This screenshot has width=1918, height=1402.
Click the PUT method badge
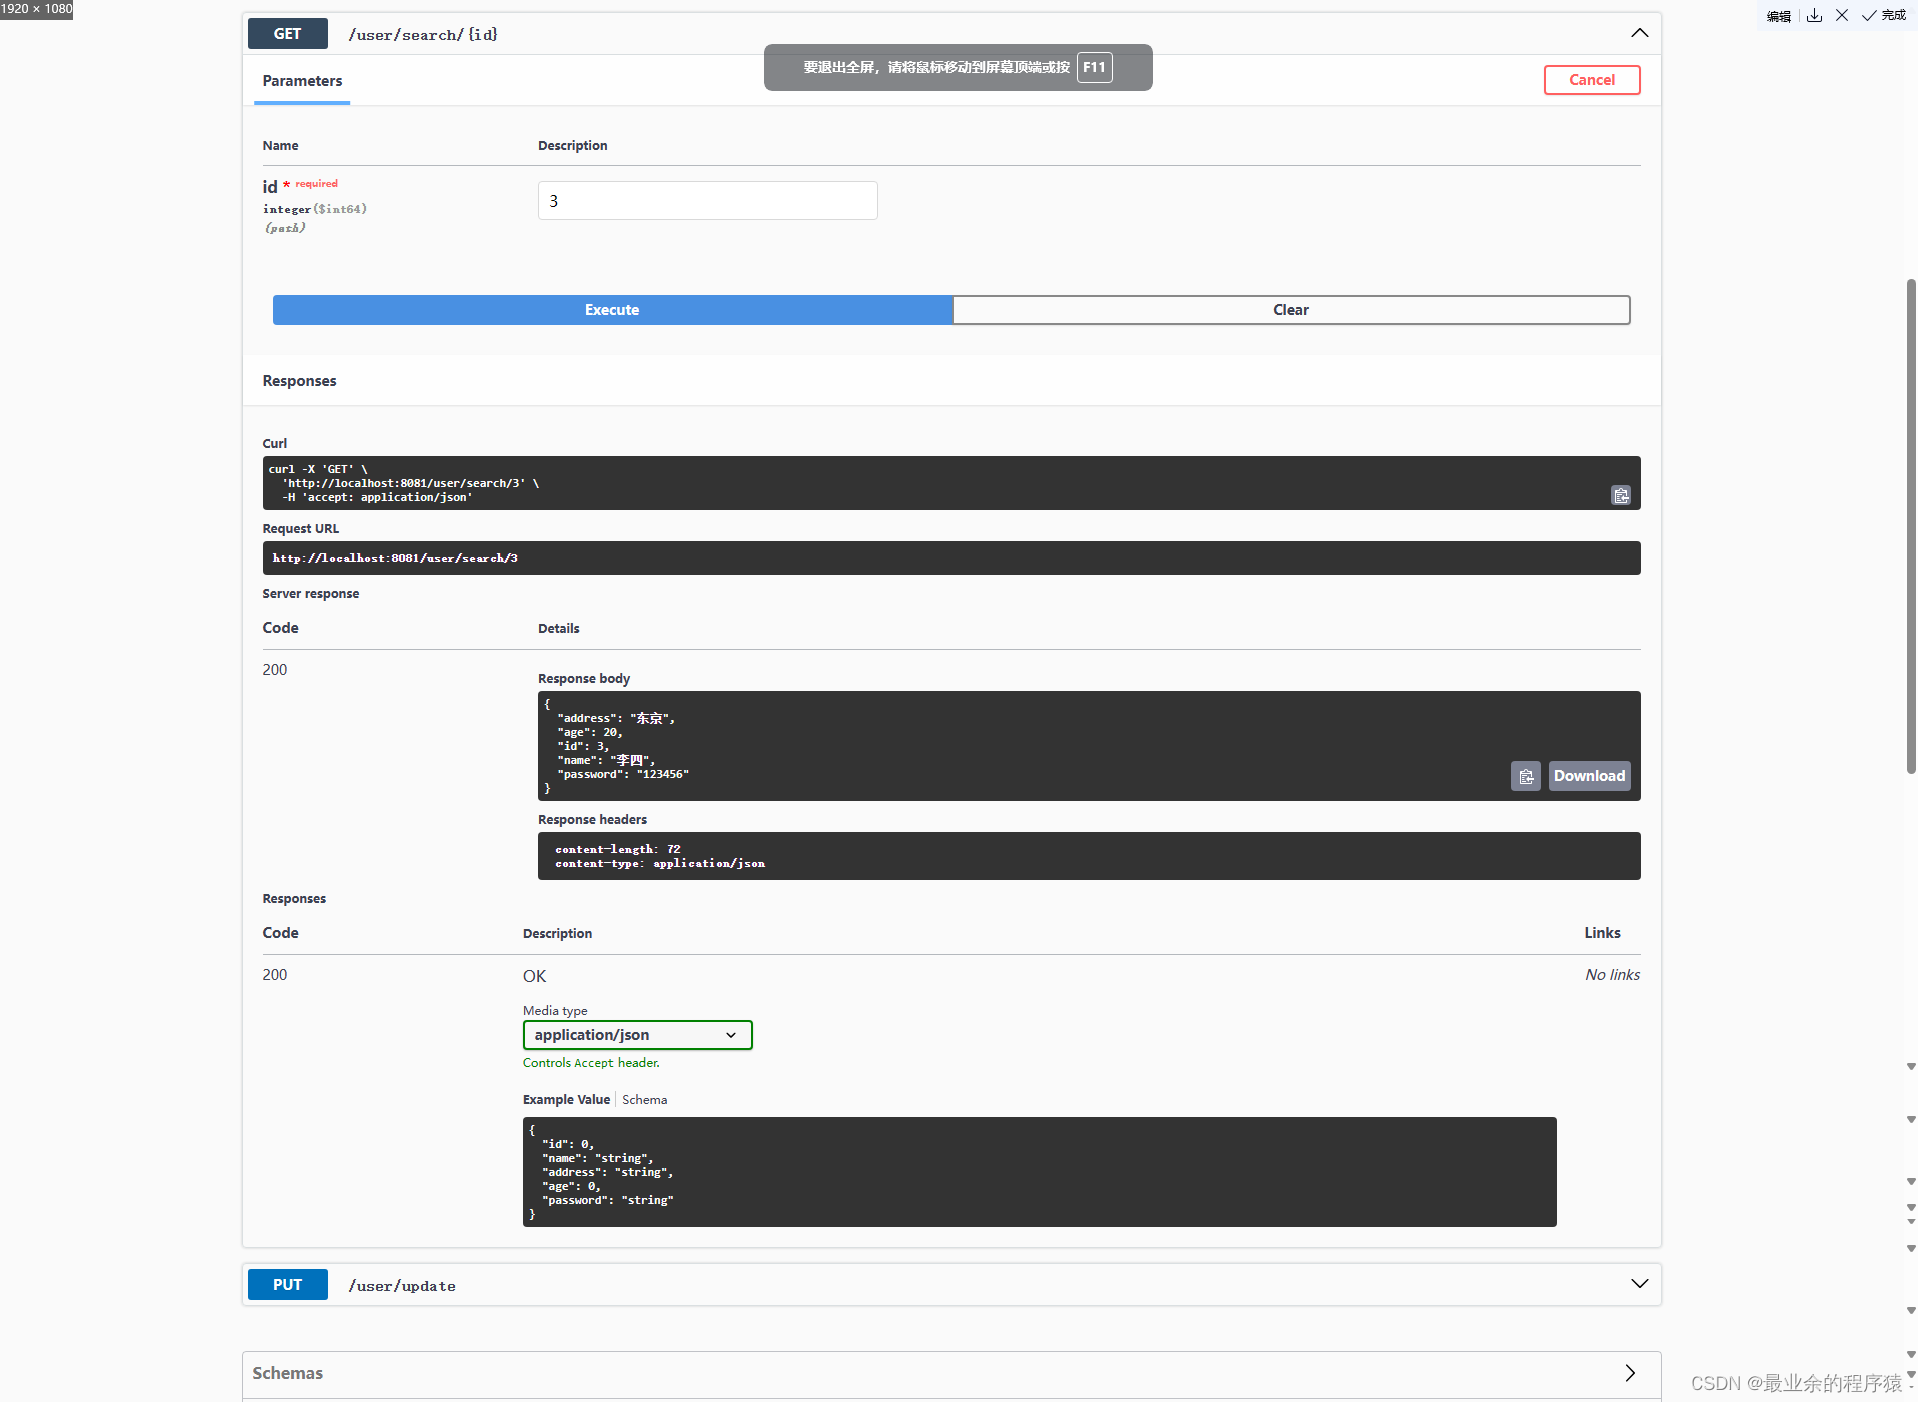(x=287, y=1285)
